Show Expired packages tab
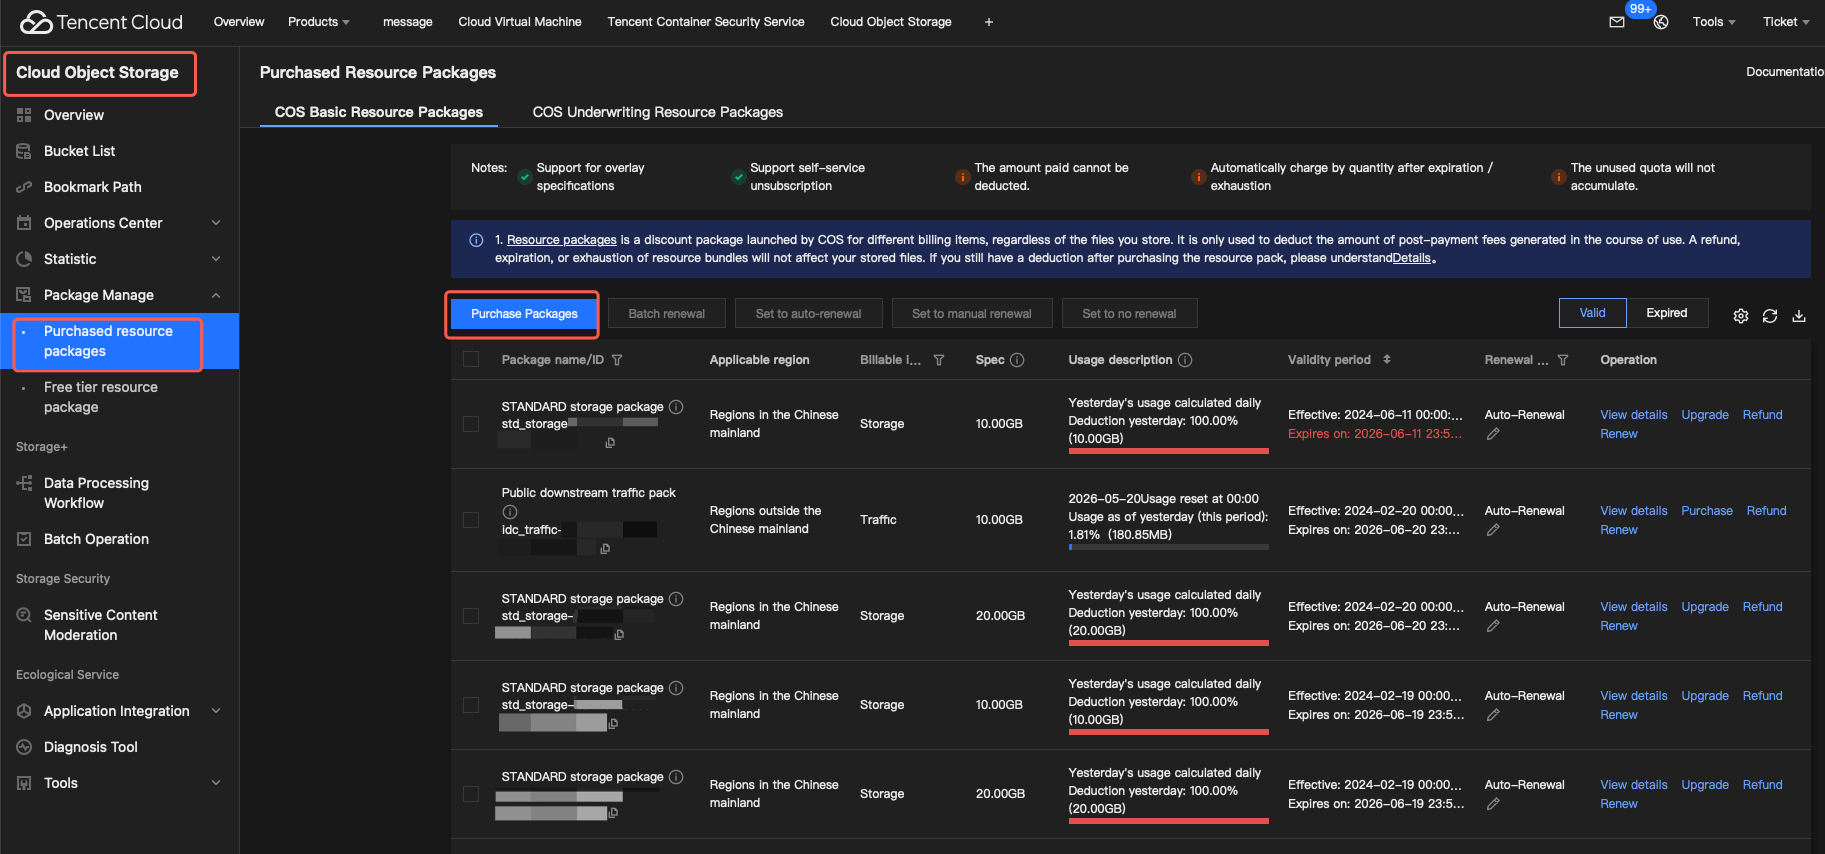 coord(1667,313)
